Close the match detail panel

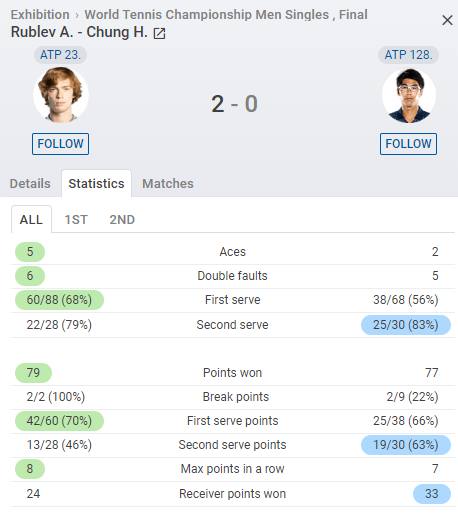pos(447,20)
